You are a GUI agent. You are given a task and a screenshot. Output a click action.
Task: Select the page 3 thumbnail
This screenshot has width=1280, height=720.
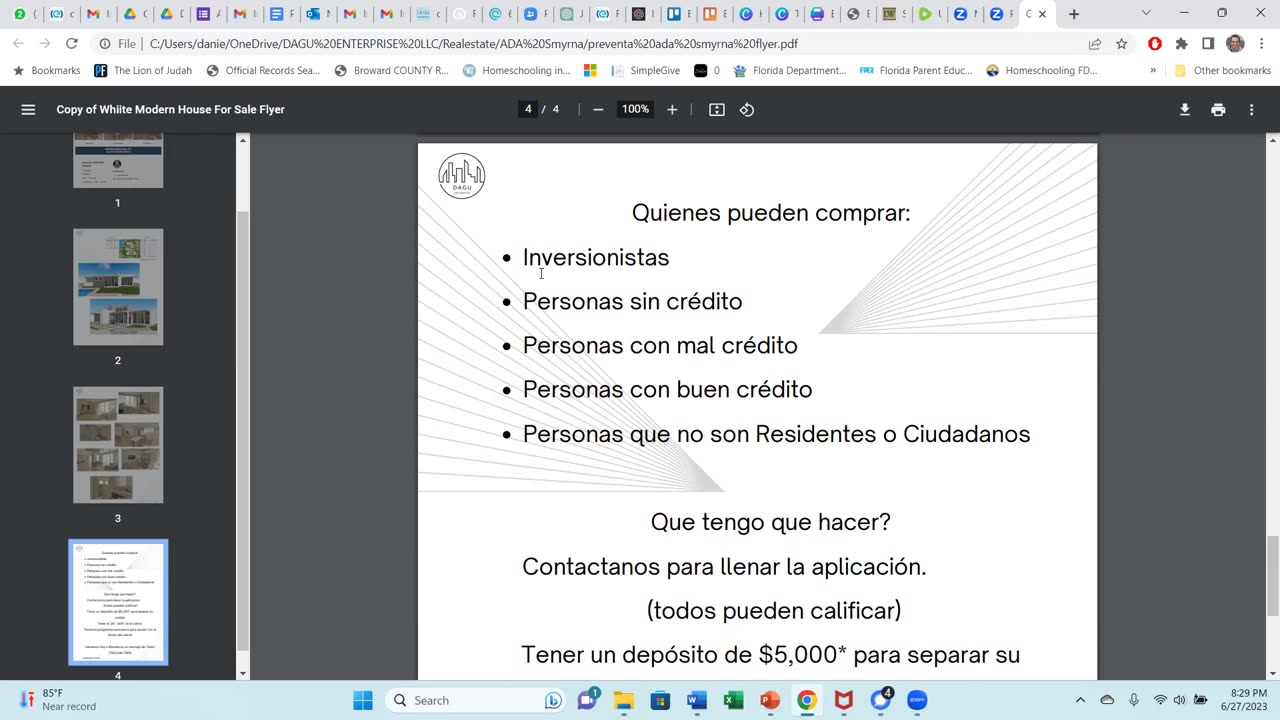pyautogui.click(x=118, y=445)
